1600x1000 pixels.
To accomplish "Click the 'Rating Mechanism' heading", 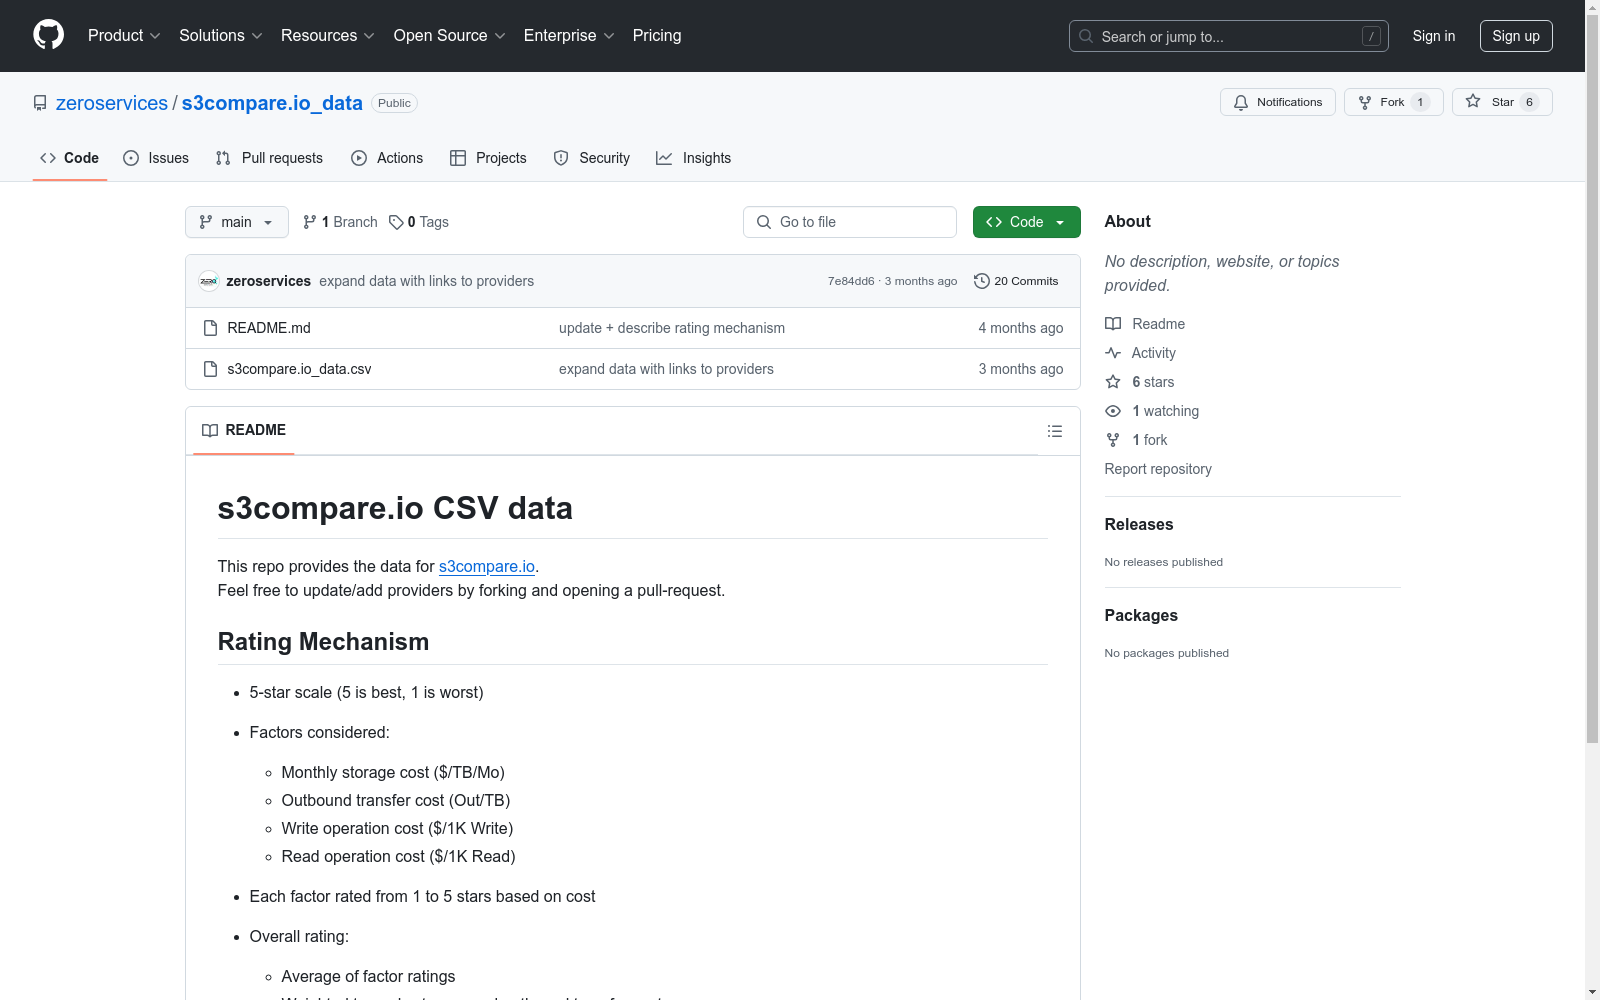I will pyautogui.click(x=323, y=642).
